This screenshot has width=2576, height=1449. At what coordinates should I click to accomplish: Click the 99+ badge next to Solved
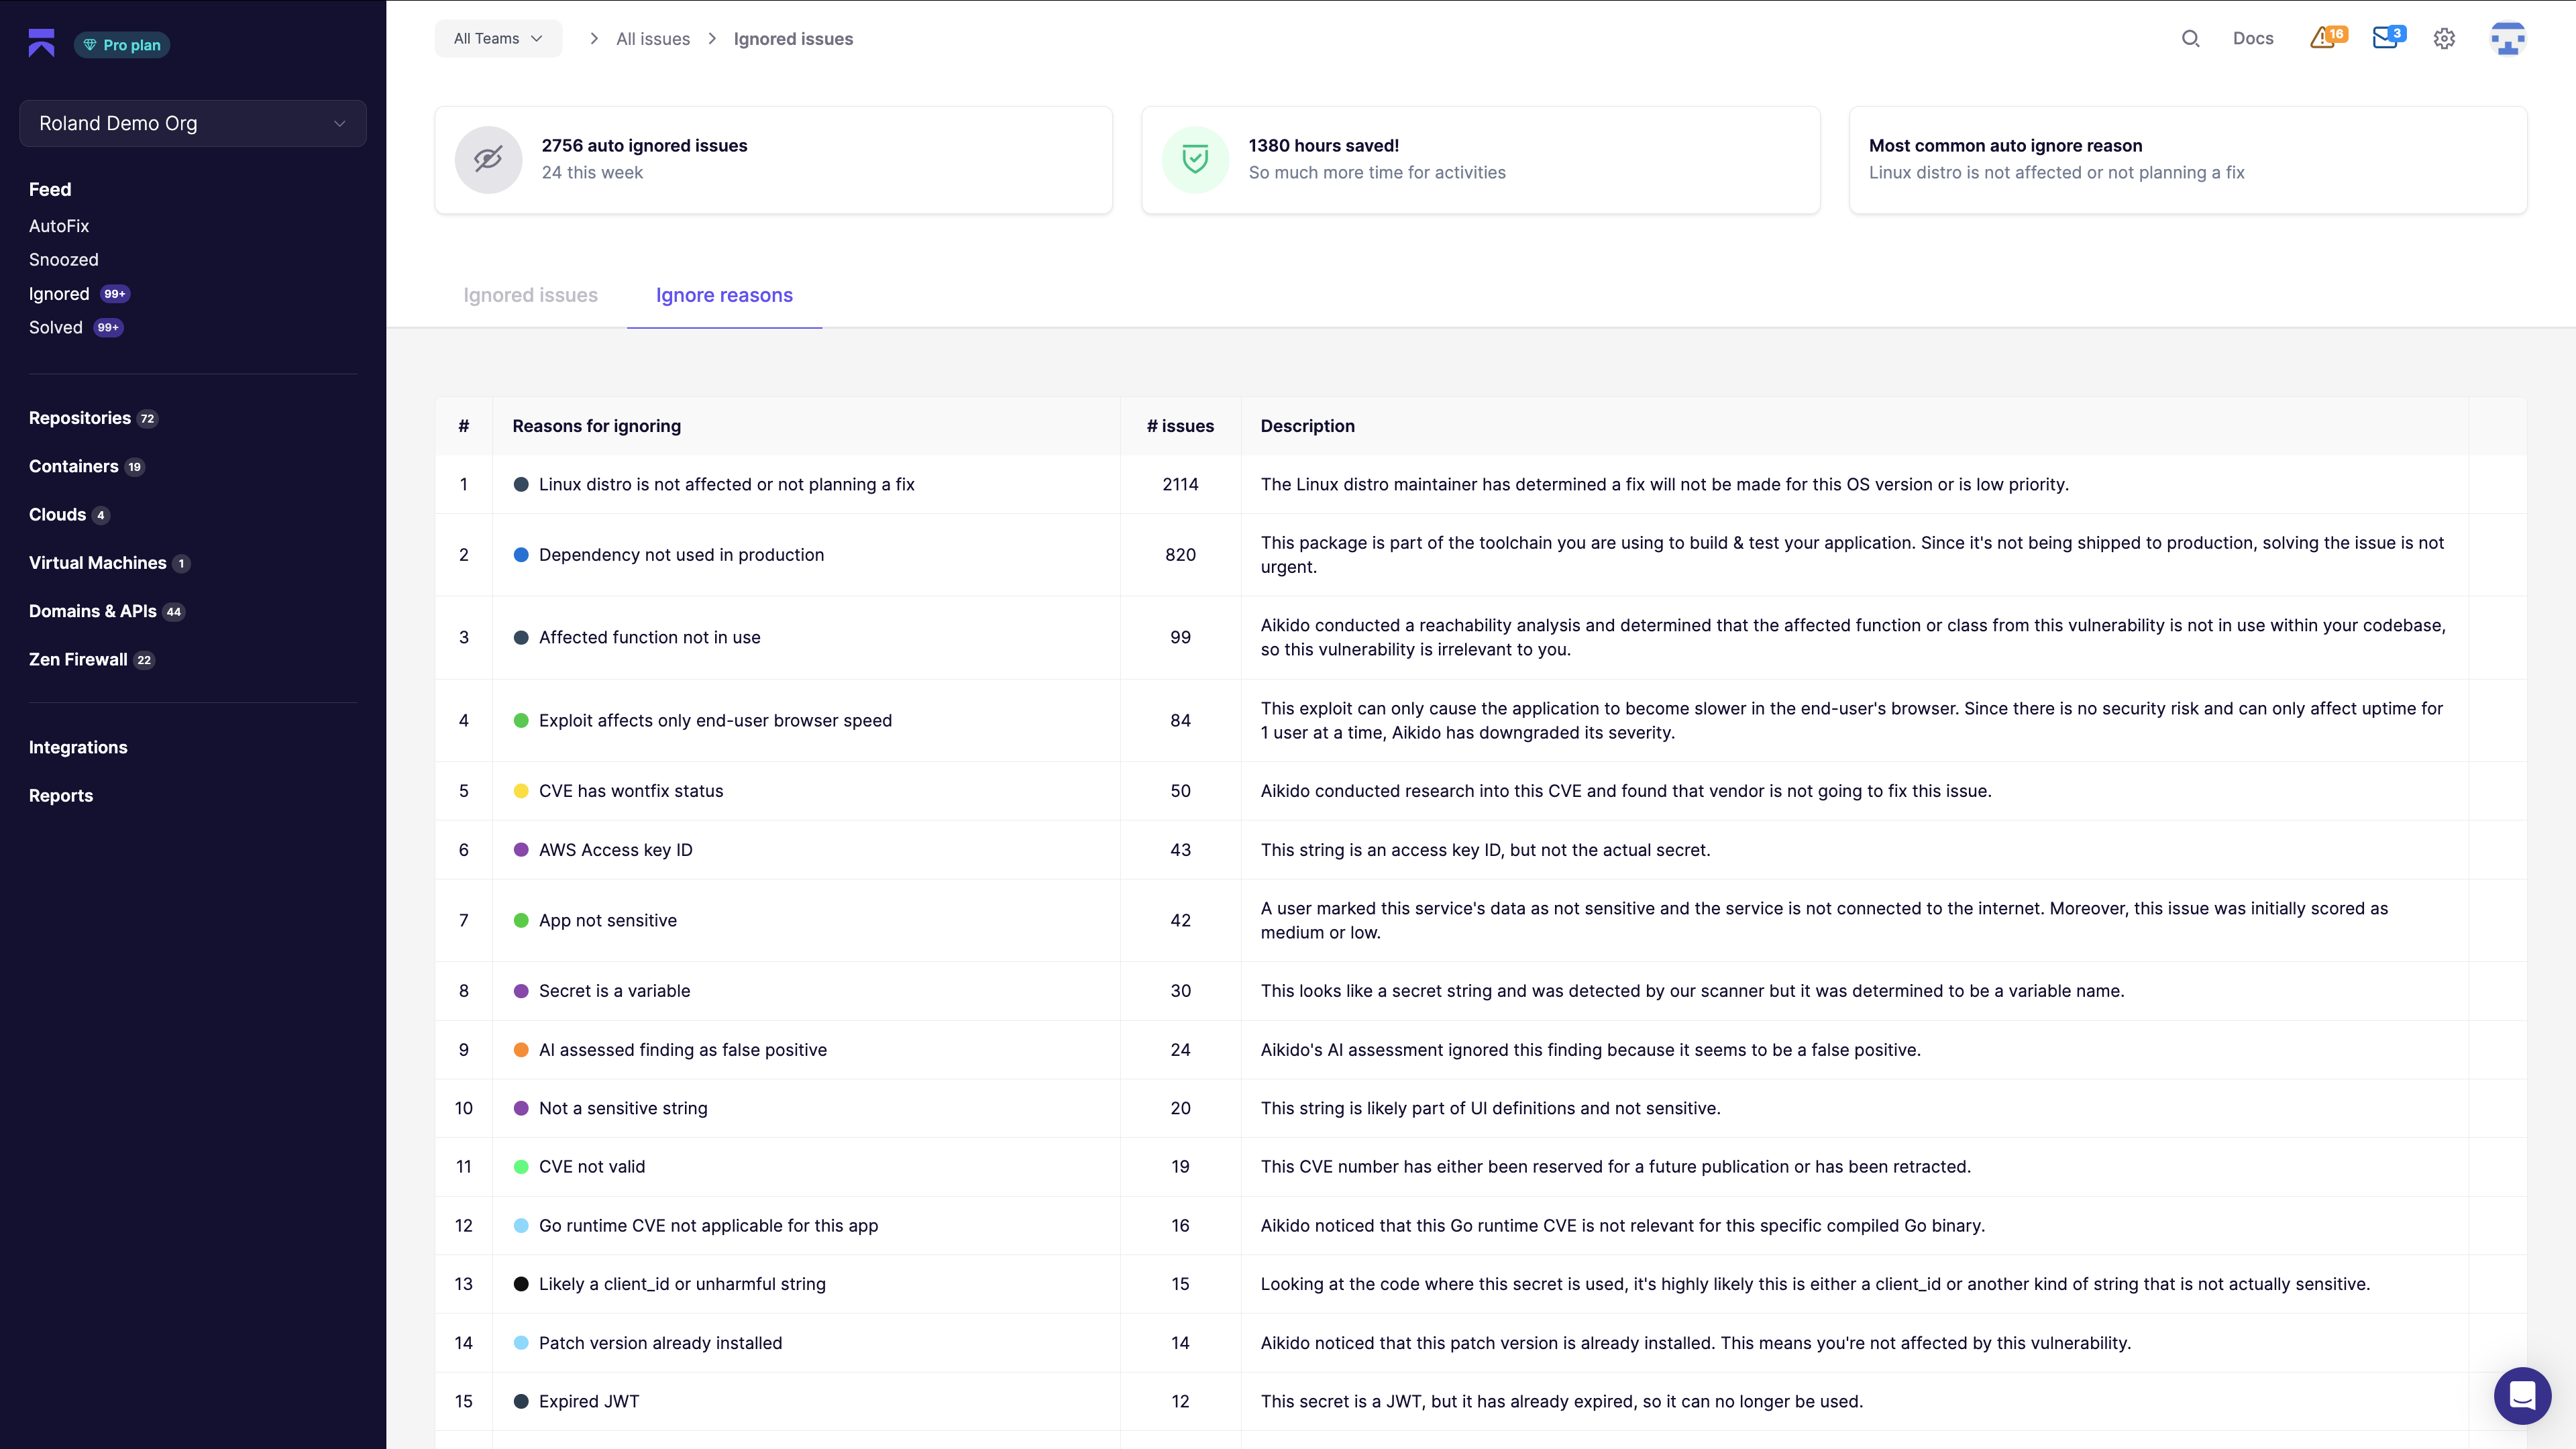(x=108, y=327)
